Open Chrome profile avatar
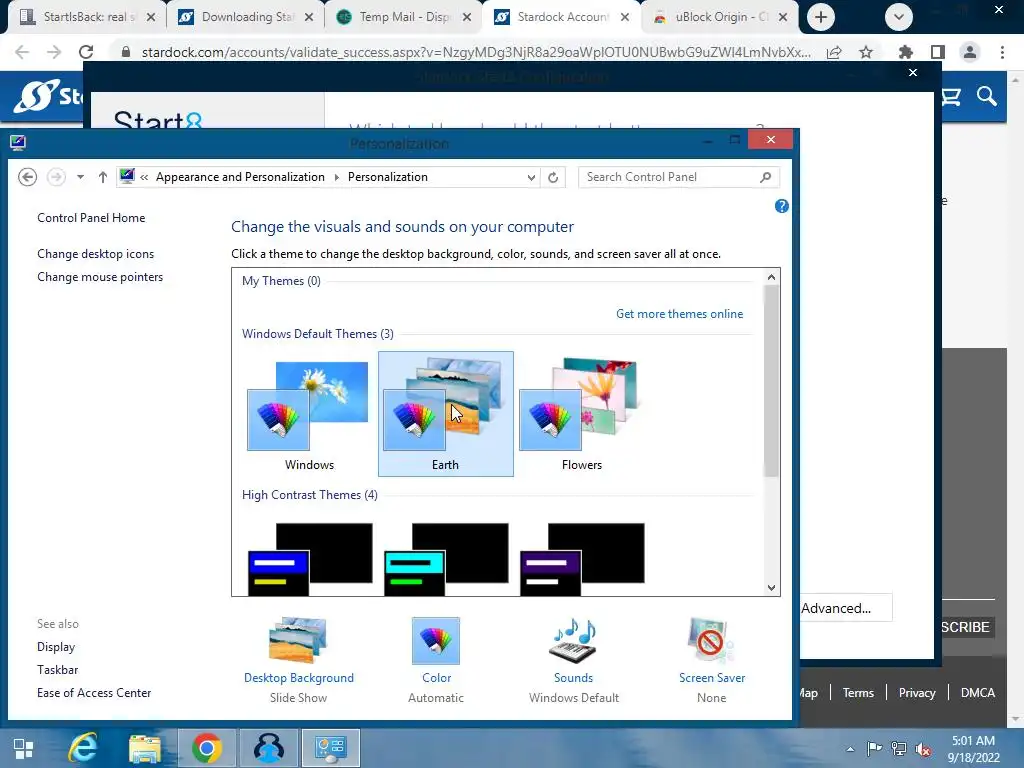The width and height of the screenshot is (1024, 768). (970, 52)
